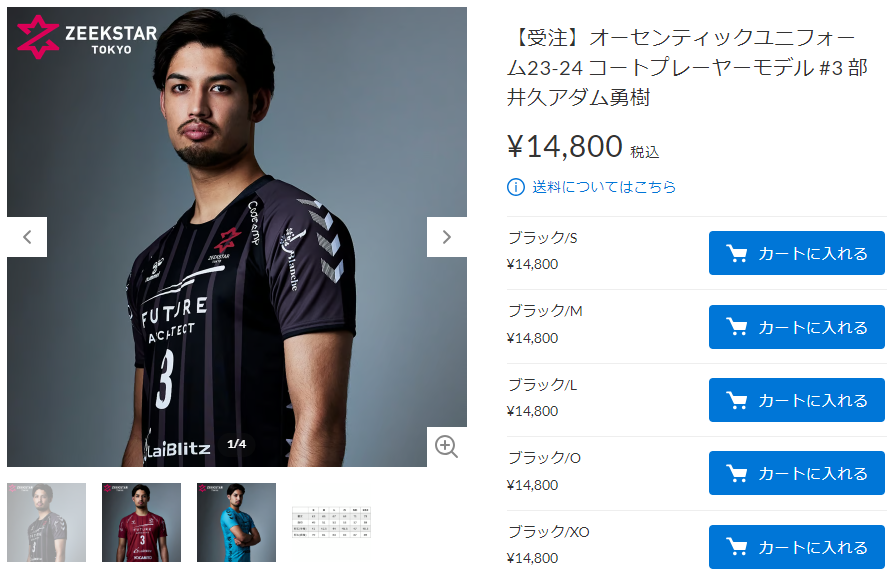This screenshot has width=891, height=579.
Task: Open the magnifier zoom on main photo
Action: click(447, 447)
